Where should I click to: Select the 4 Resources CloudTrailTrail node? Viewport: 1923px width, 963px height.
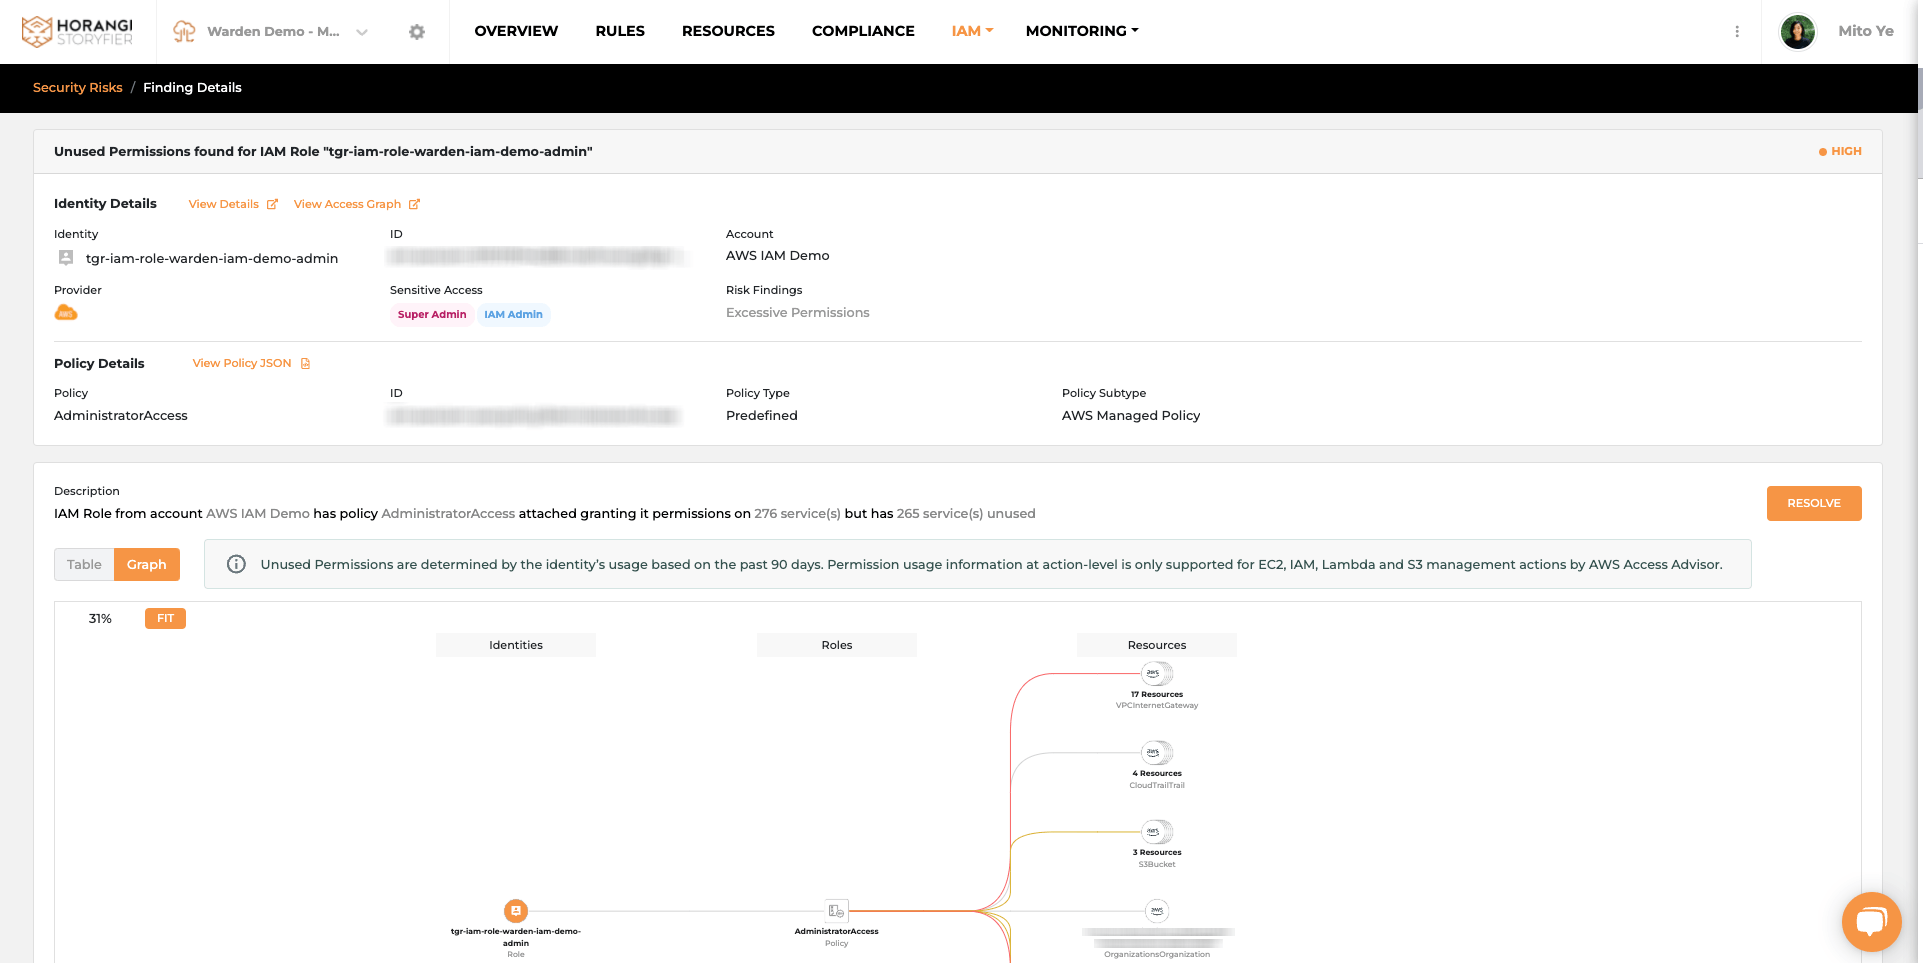coord(1157,752)
